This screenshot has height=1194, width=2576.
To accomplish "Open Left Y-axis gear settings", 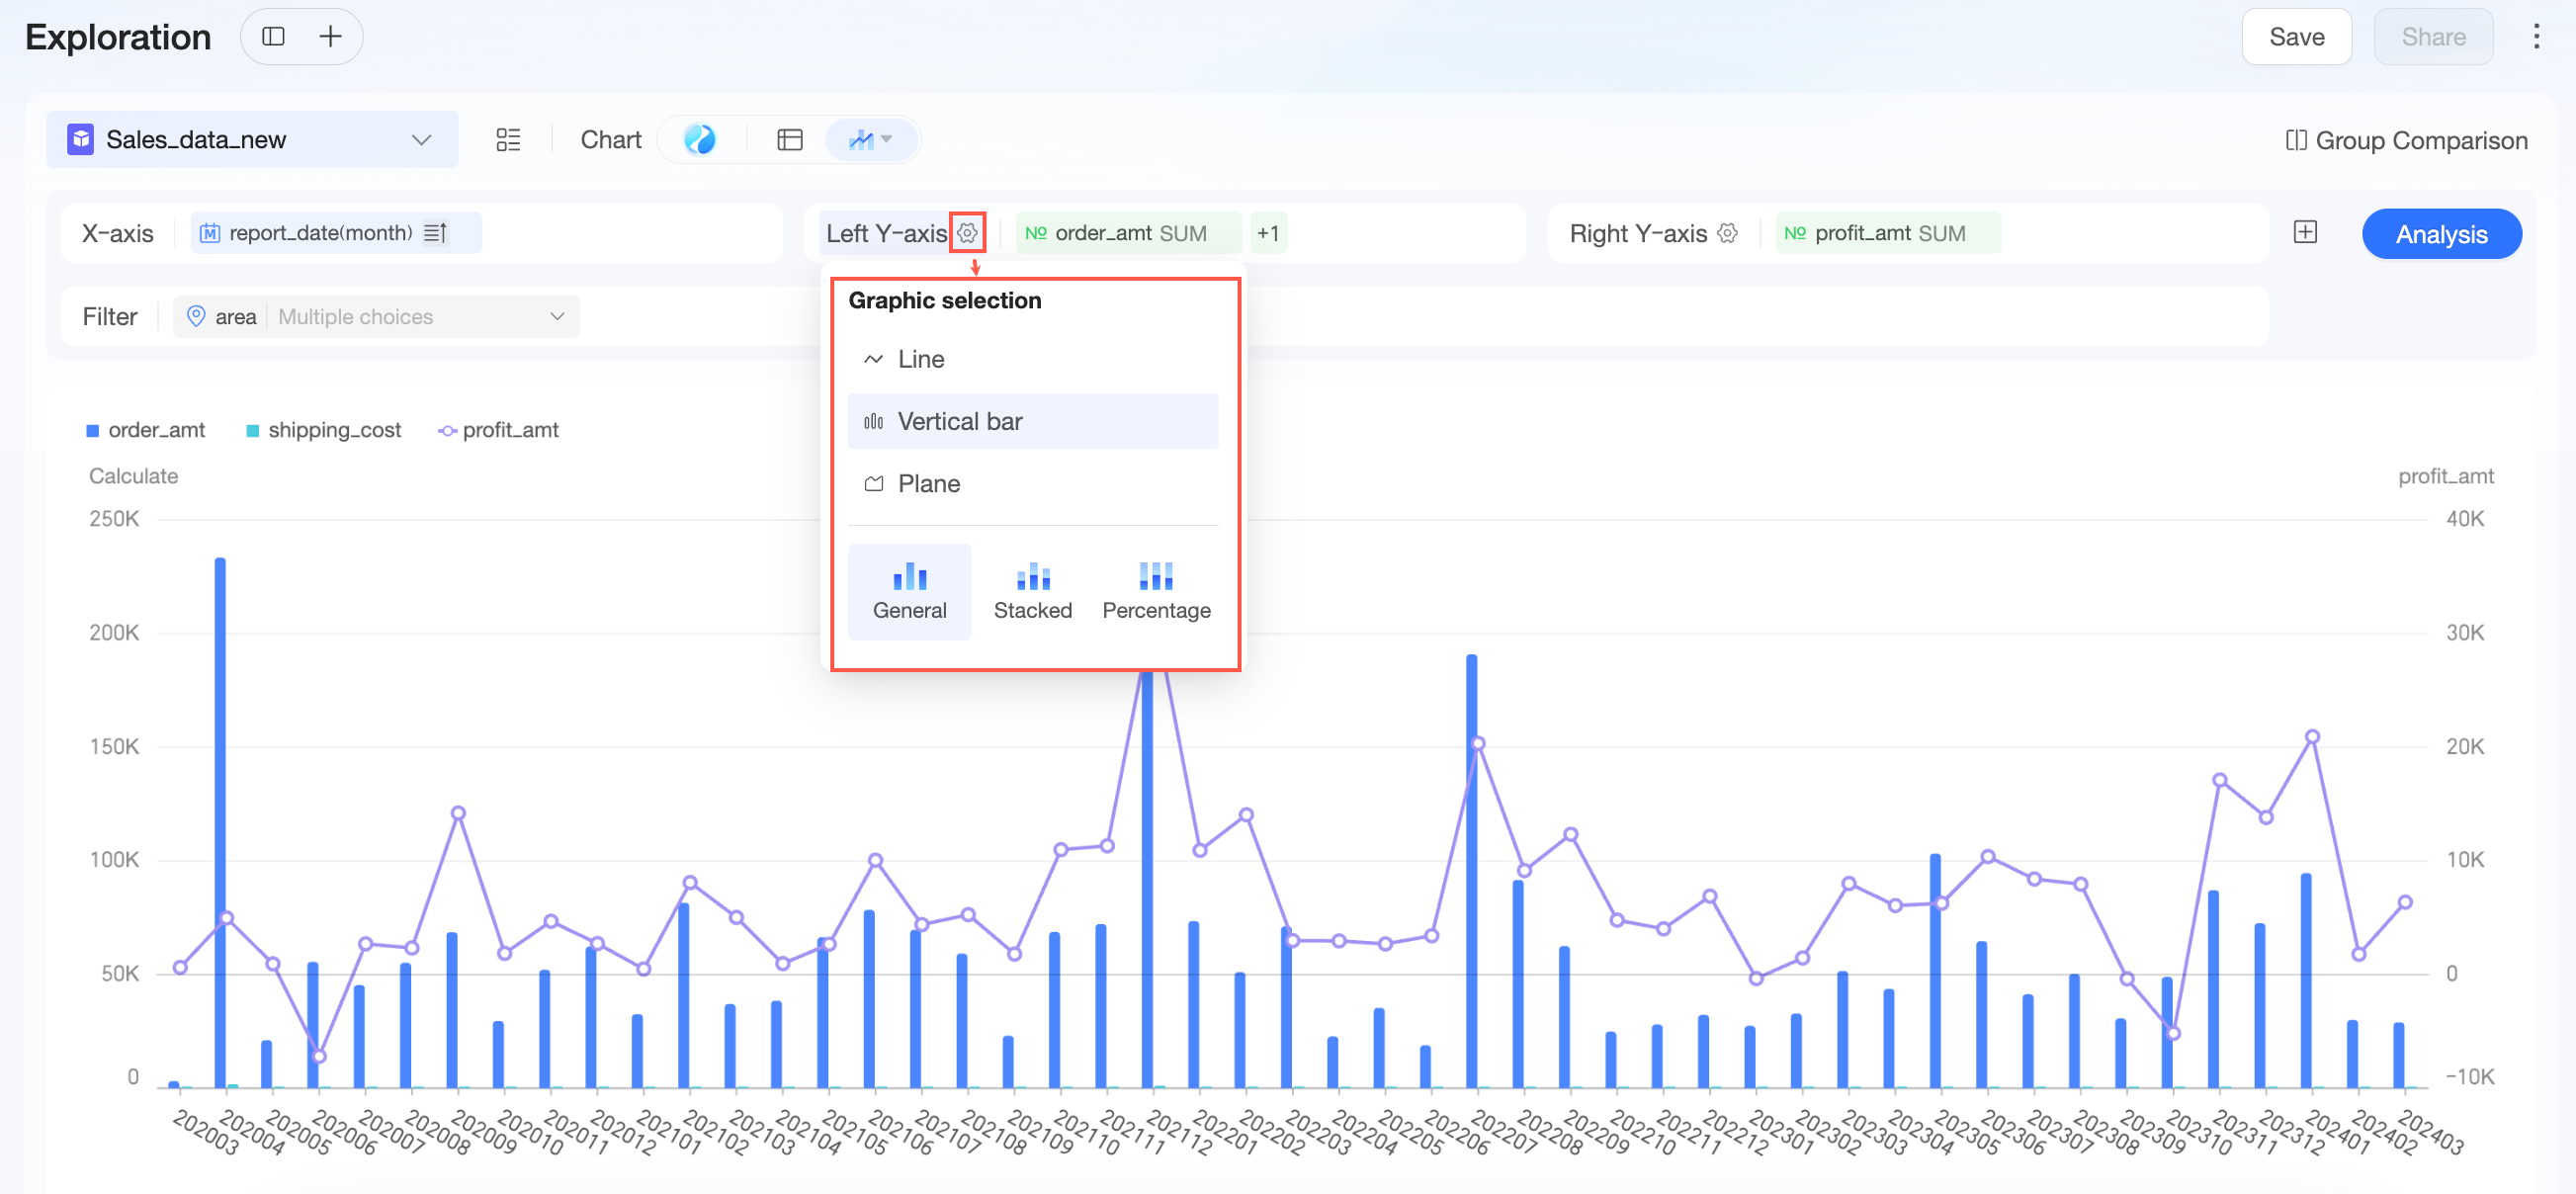I will pyautogui.click(x=967, y=233).
